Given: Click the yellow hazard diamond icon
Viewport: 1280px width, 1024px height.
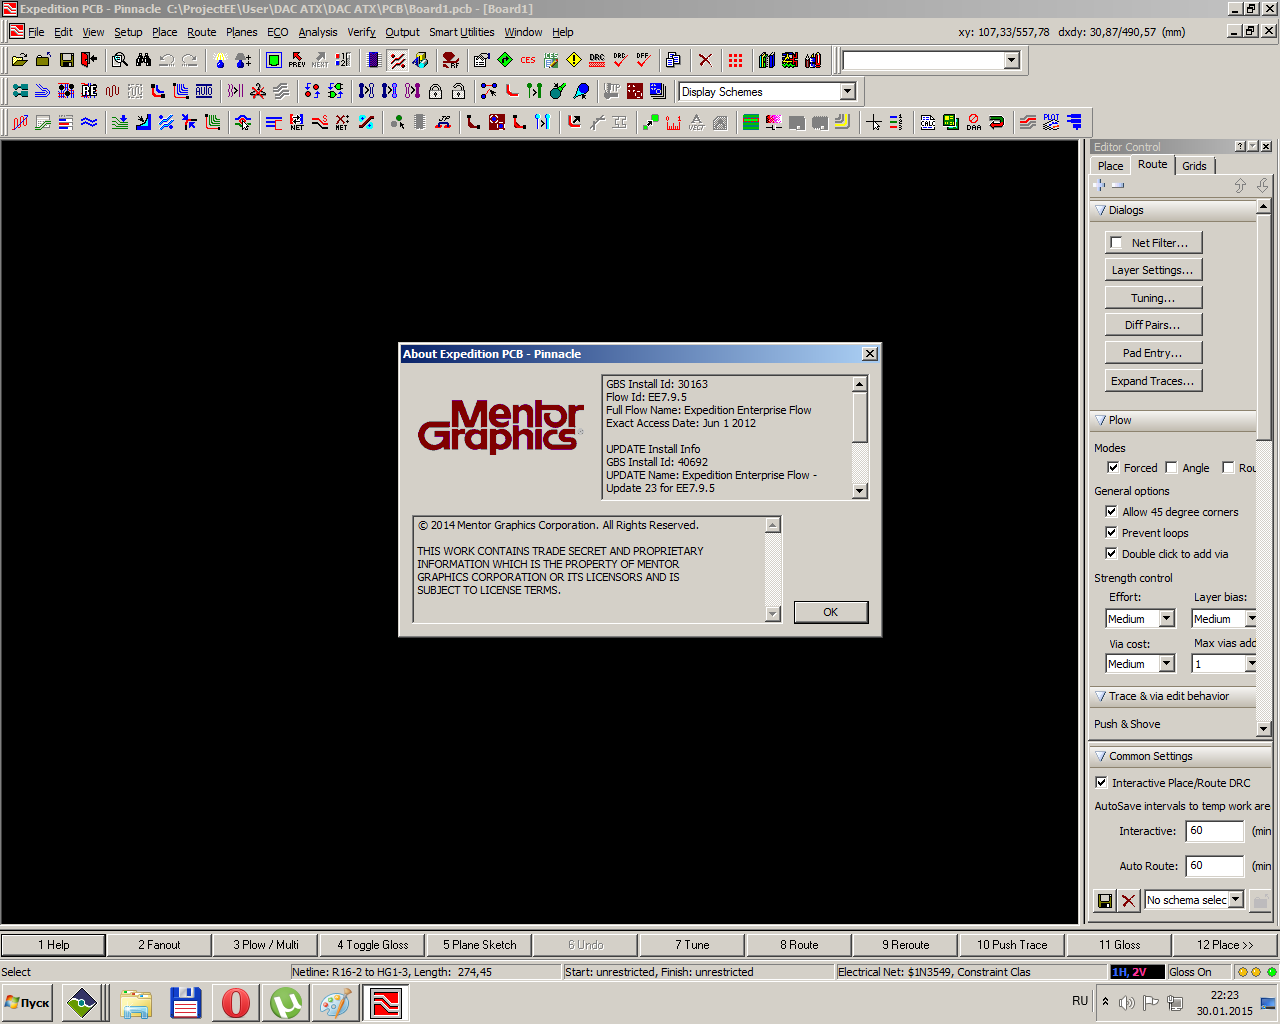Looking at the screenshot, I should tap(574, 60).
